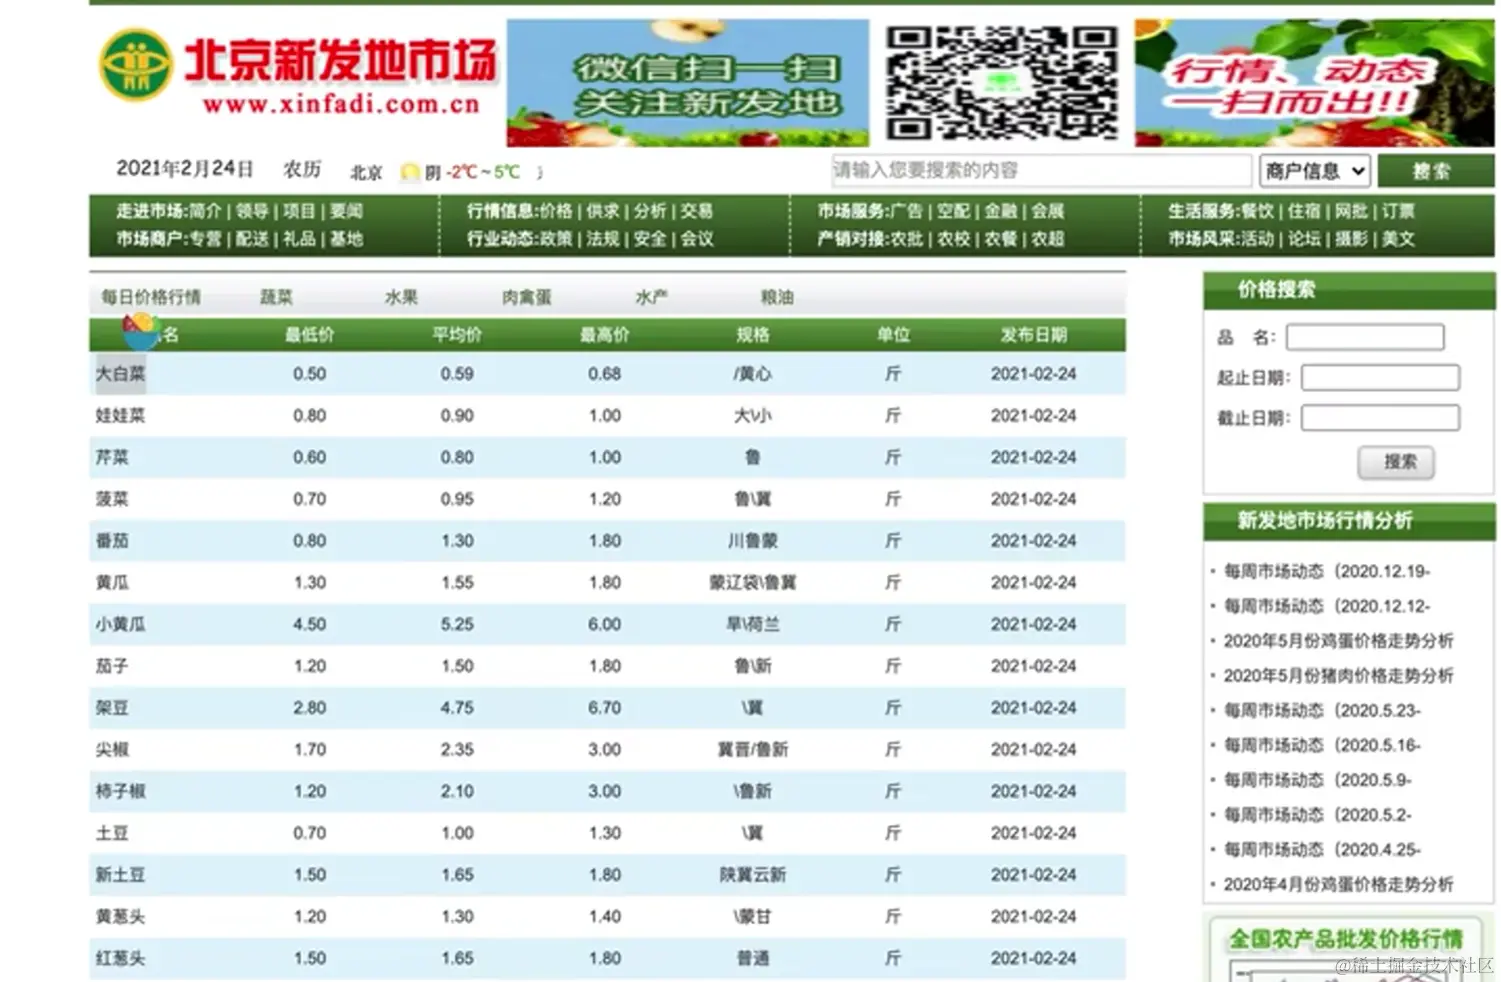Open 订票 link under 生活服务
1501x982 pixels.
tap(1399, 211)
